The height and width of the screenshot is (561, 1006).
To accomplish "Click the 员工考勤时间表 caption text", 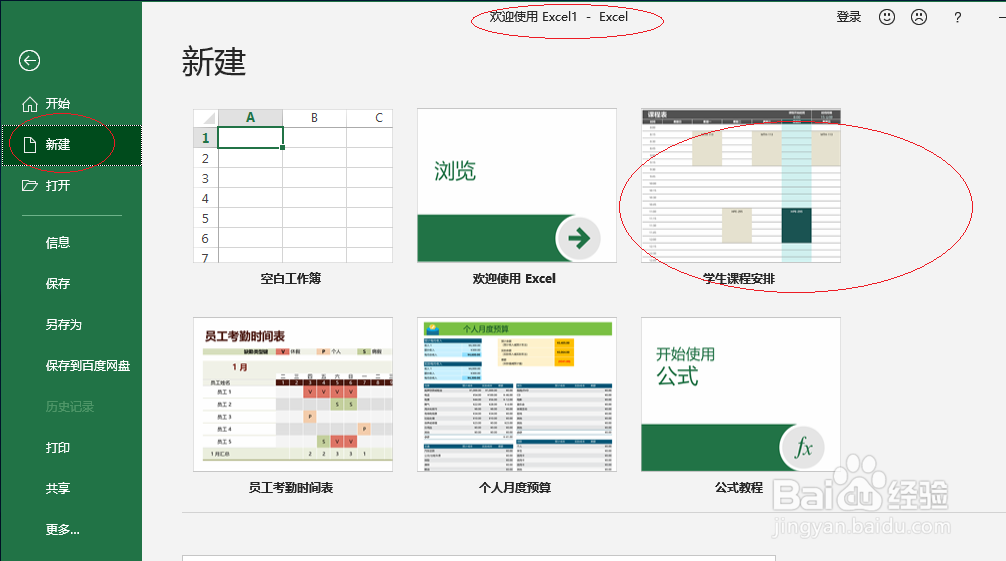I will pos(291,488).
